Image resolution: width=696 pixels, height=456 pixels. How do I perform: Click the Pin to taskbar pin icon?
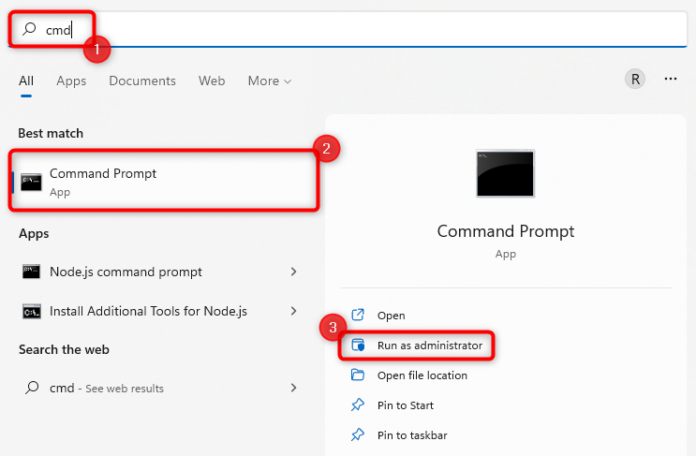pos(358,436)
